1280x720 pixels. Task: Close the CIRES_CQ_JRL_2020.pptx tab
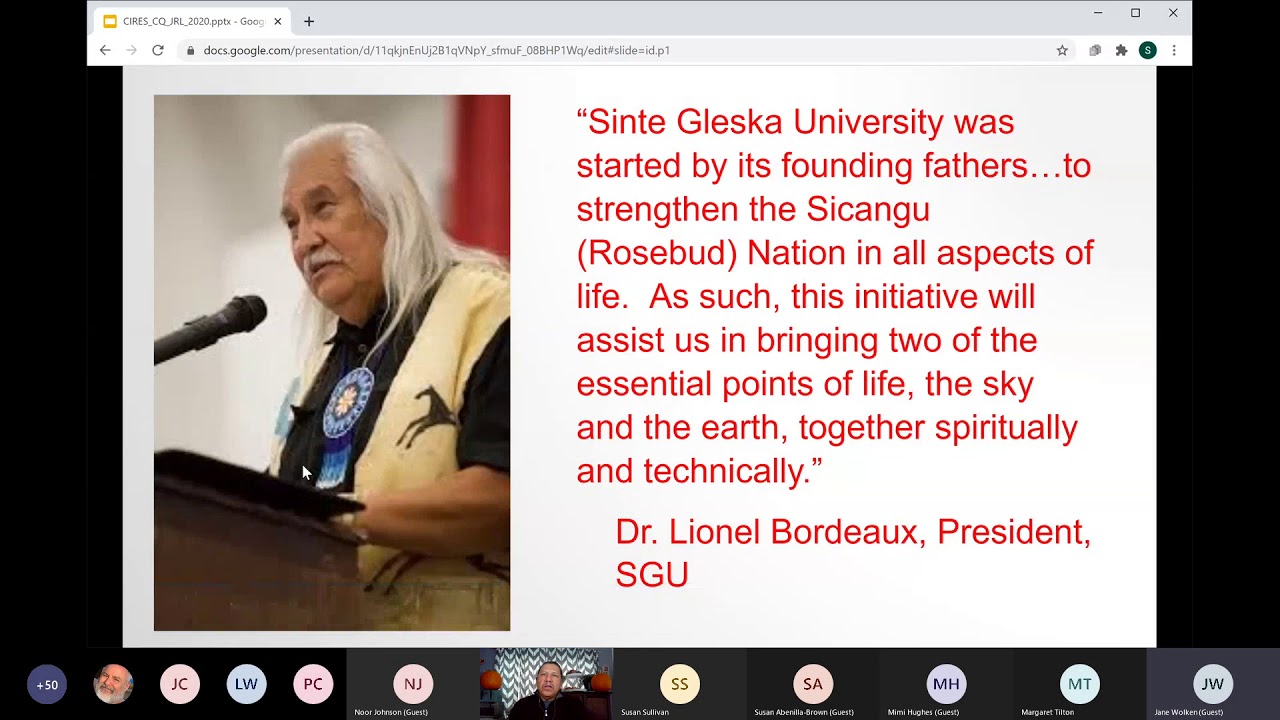[278, 21]
